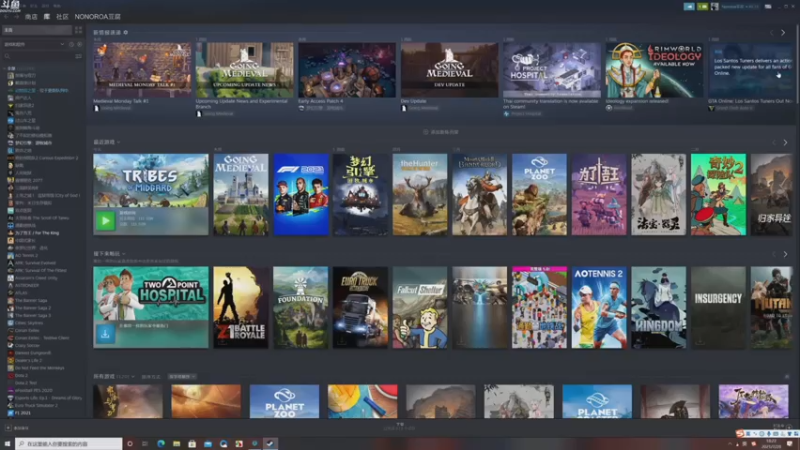Select Mount & Blade Bannerlord cover

[480, 194]
